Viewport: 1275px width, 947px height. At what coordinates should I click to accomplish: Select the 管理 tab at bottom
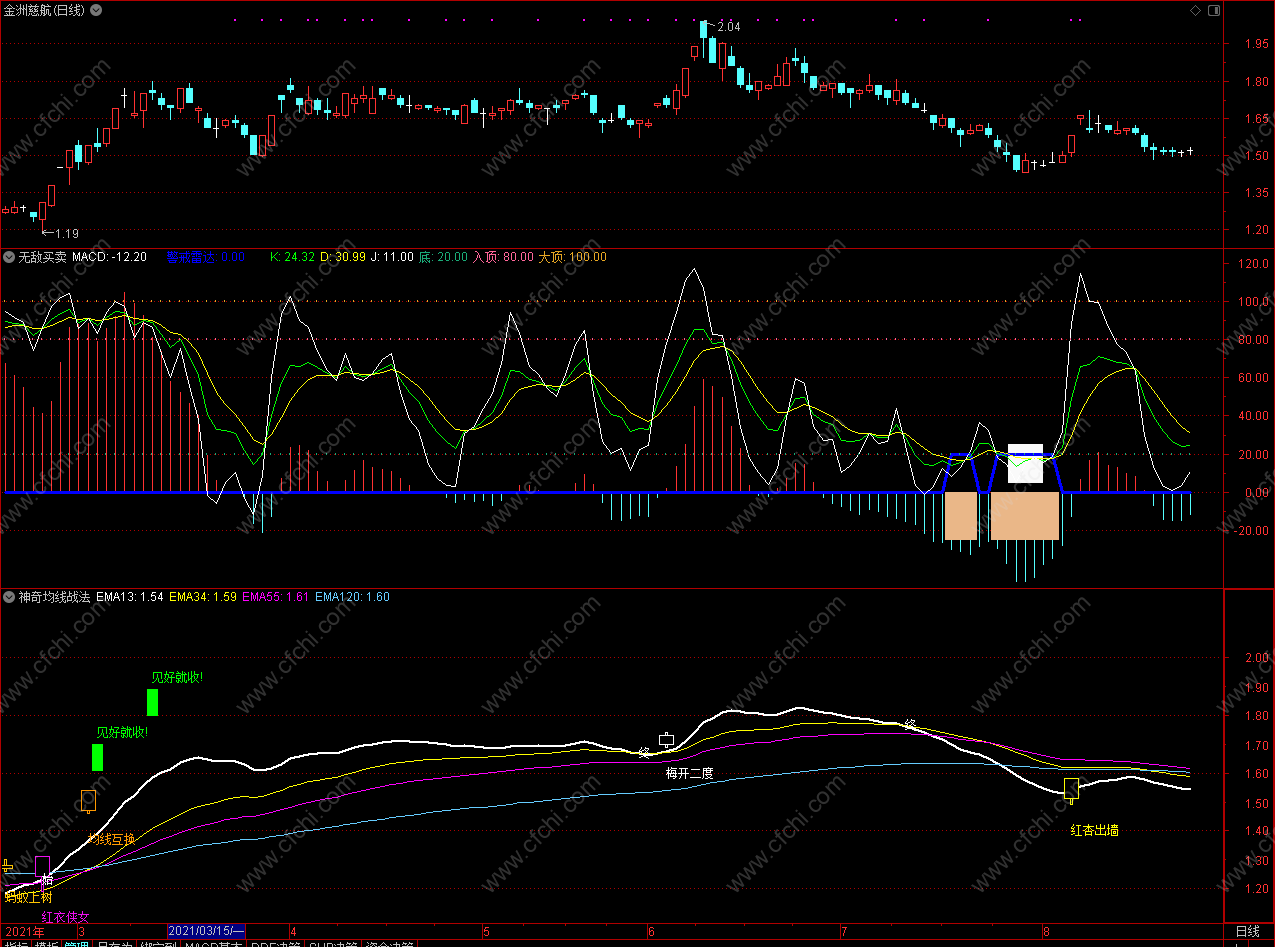tap(76, 942)
